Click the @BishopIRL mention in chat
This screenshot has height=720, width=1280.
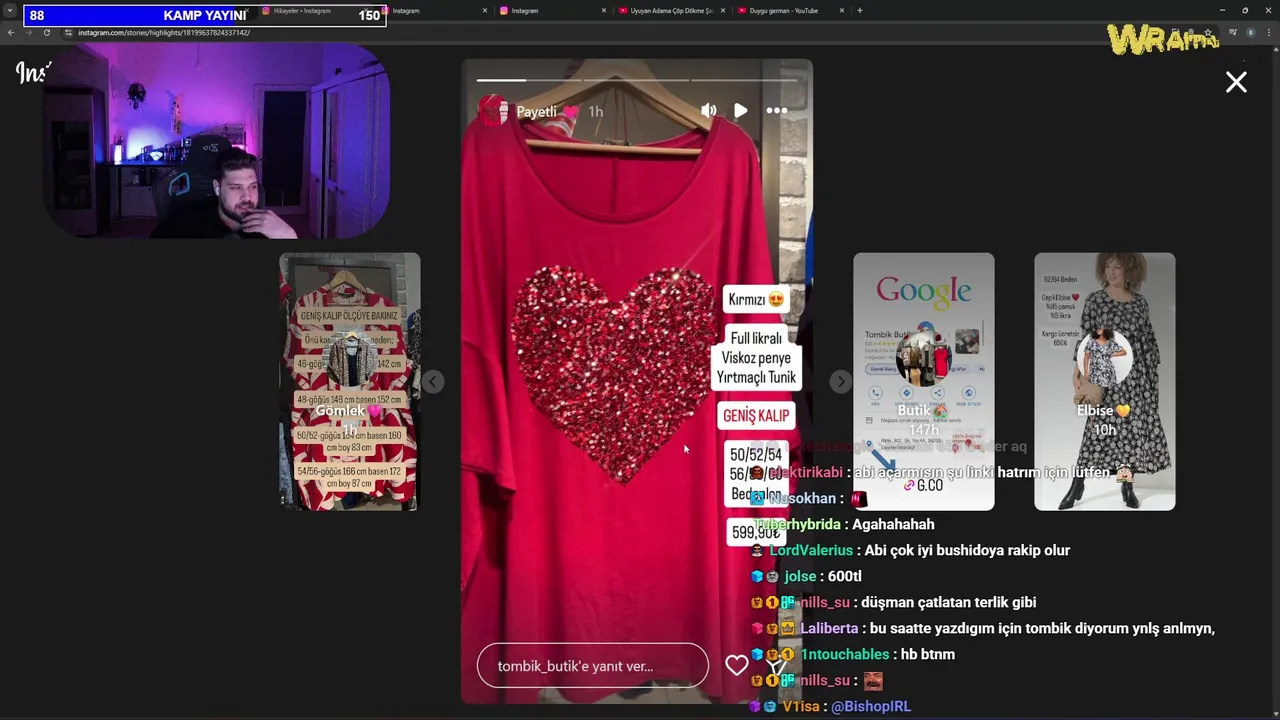coord(871,706)
